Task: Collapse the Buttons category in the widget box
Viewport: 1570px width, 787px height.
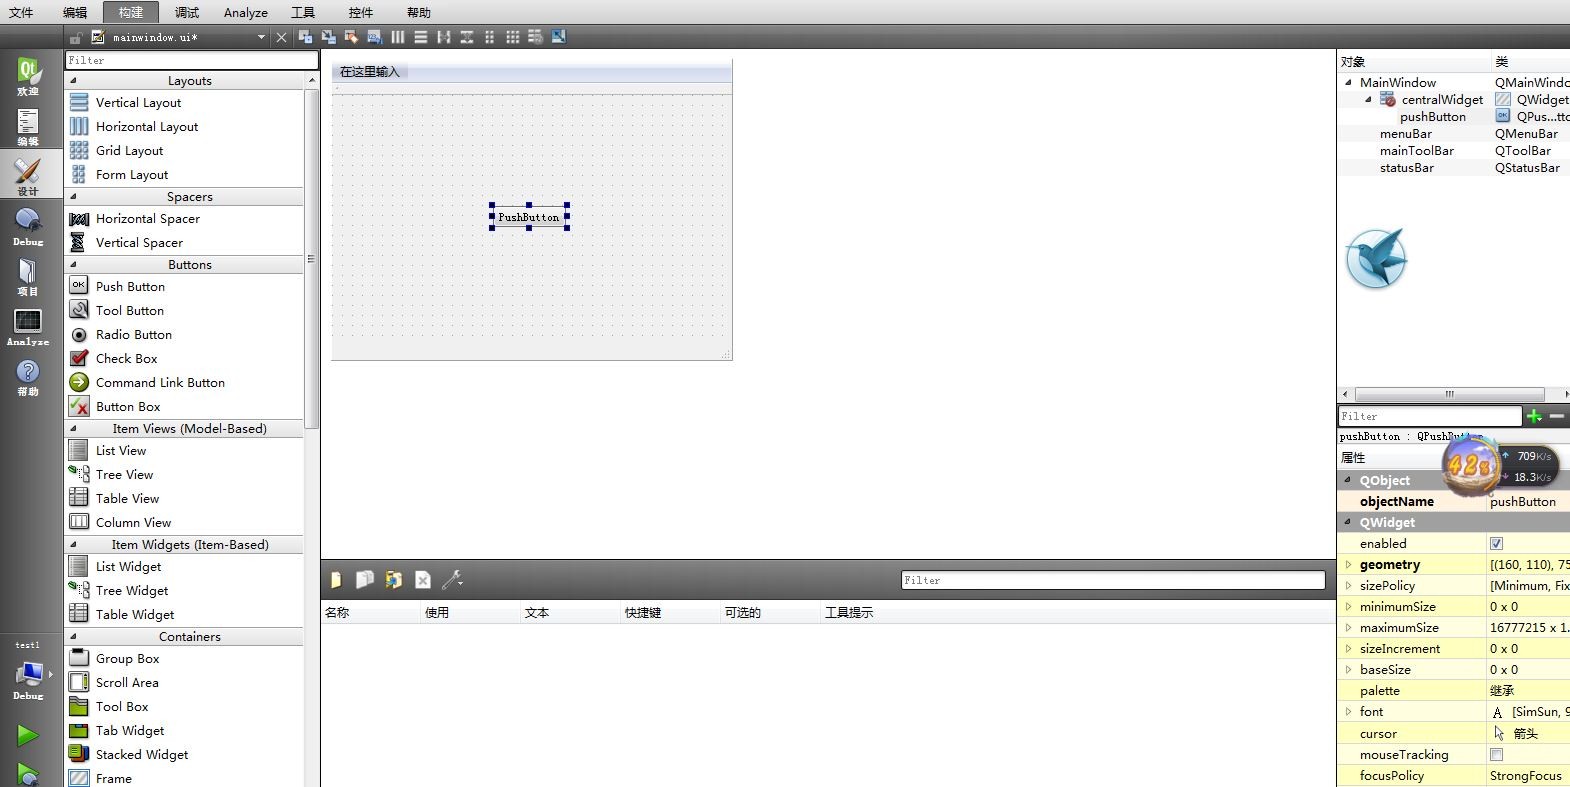Action: click(73, 265)
